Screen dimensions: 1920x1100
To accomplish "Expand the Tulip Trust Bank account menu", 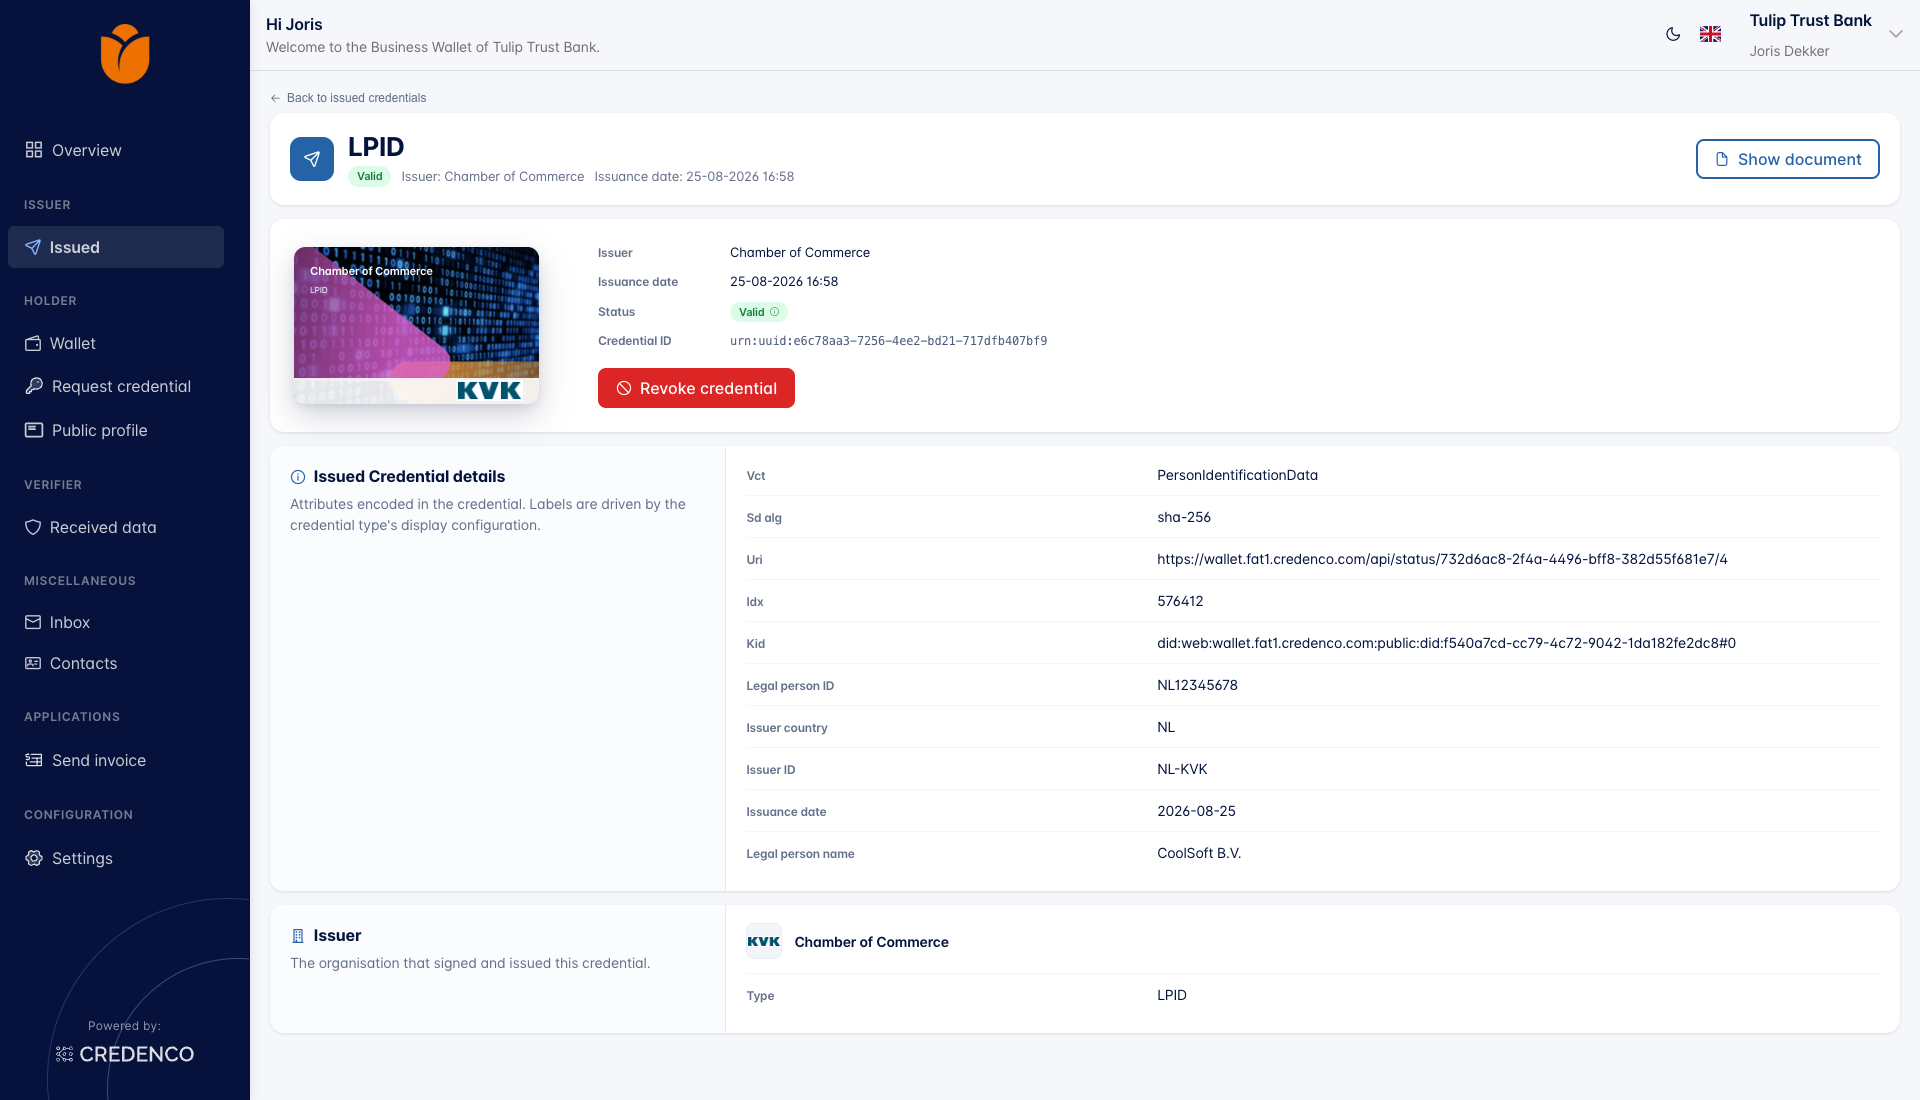I will (1896, 34).
